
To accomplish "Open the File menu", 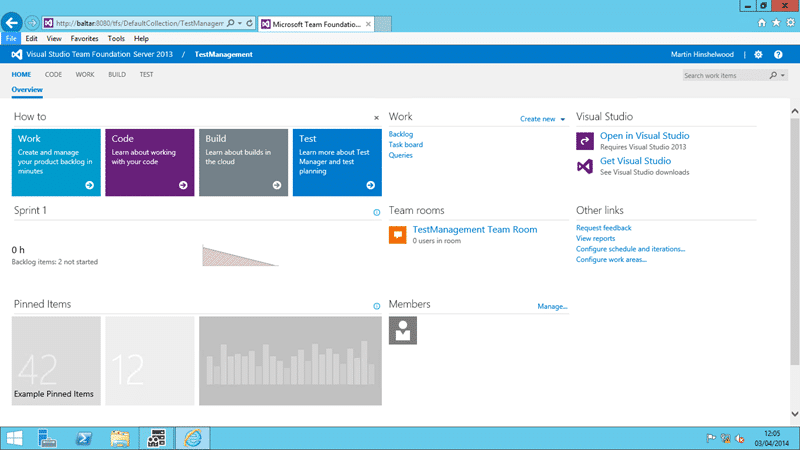I will (11, 38).
